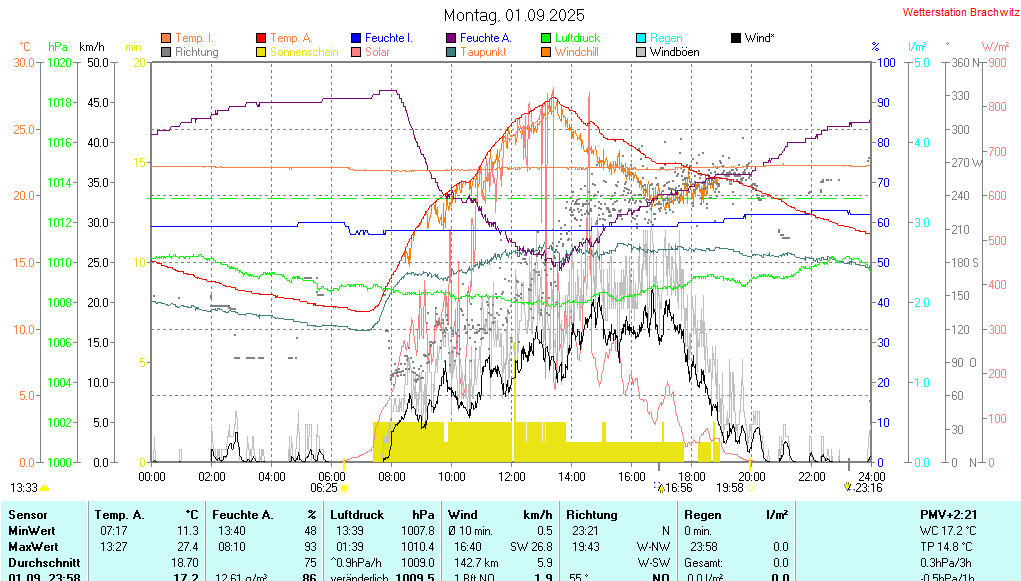1021x581 pixels.
Task: Click the black Wind legend swatch
Action: pos(736,38)
